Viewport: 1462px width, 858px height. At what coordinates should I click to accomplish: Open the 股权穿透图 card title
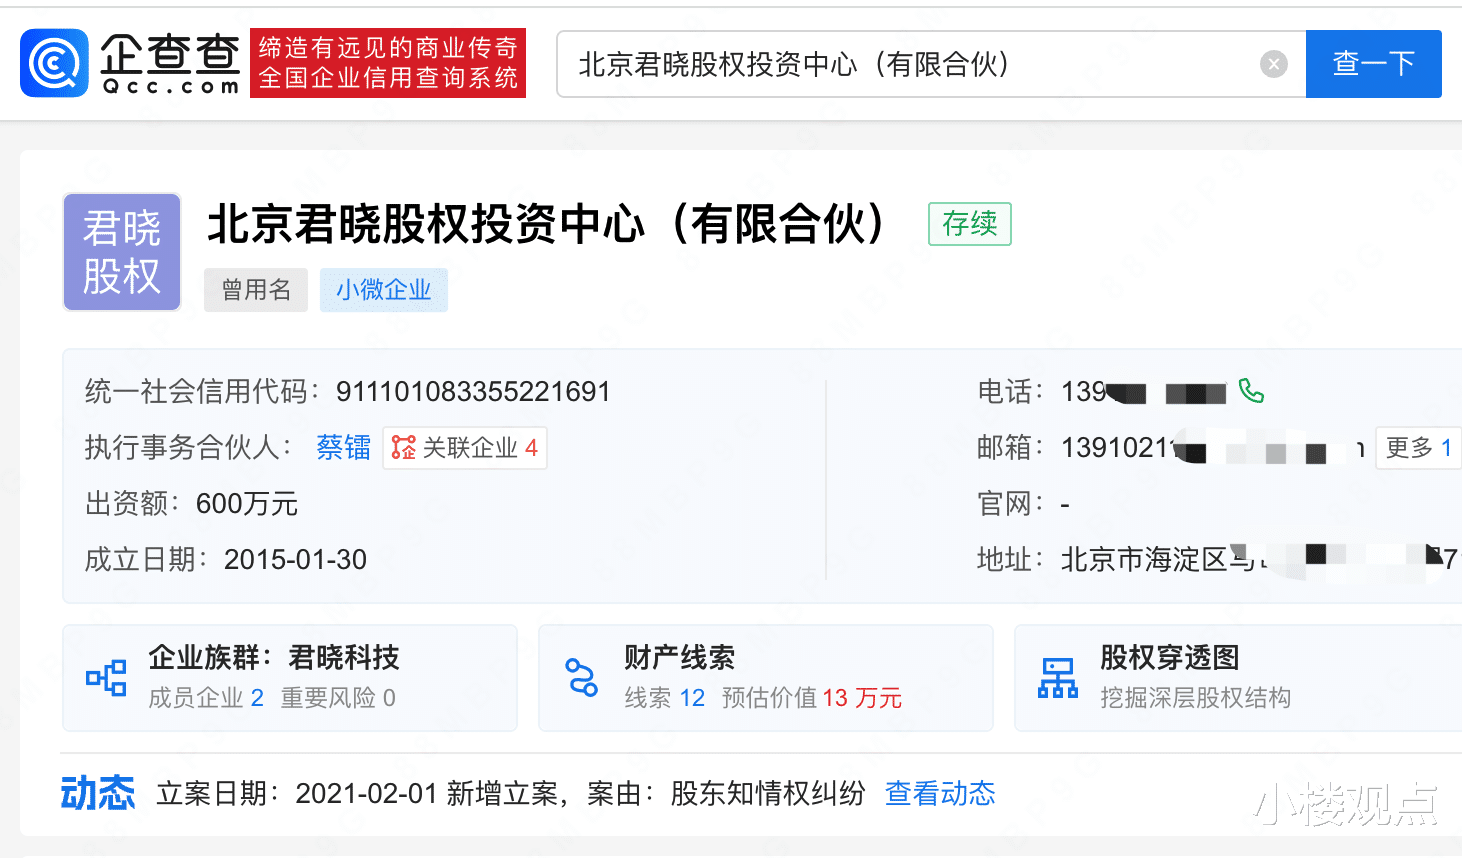pos(1170,657)
